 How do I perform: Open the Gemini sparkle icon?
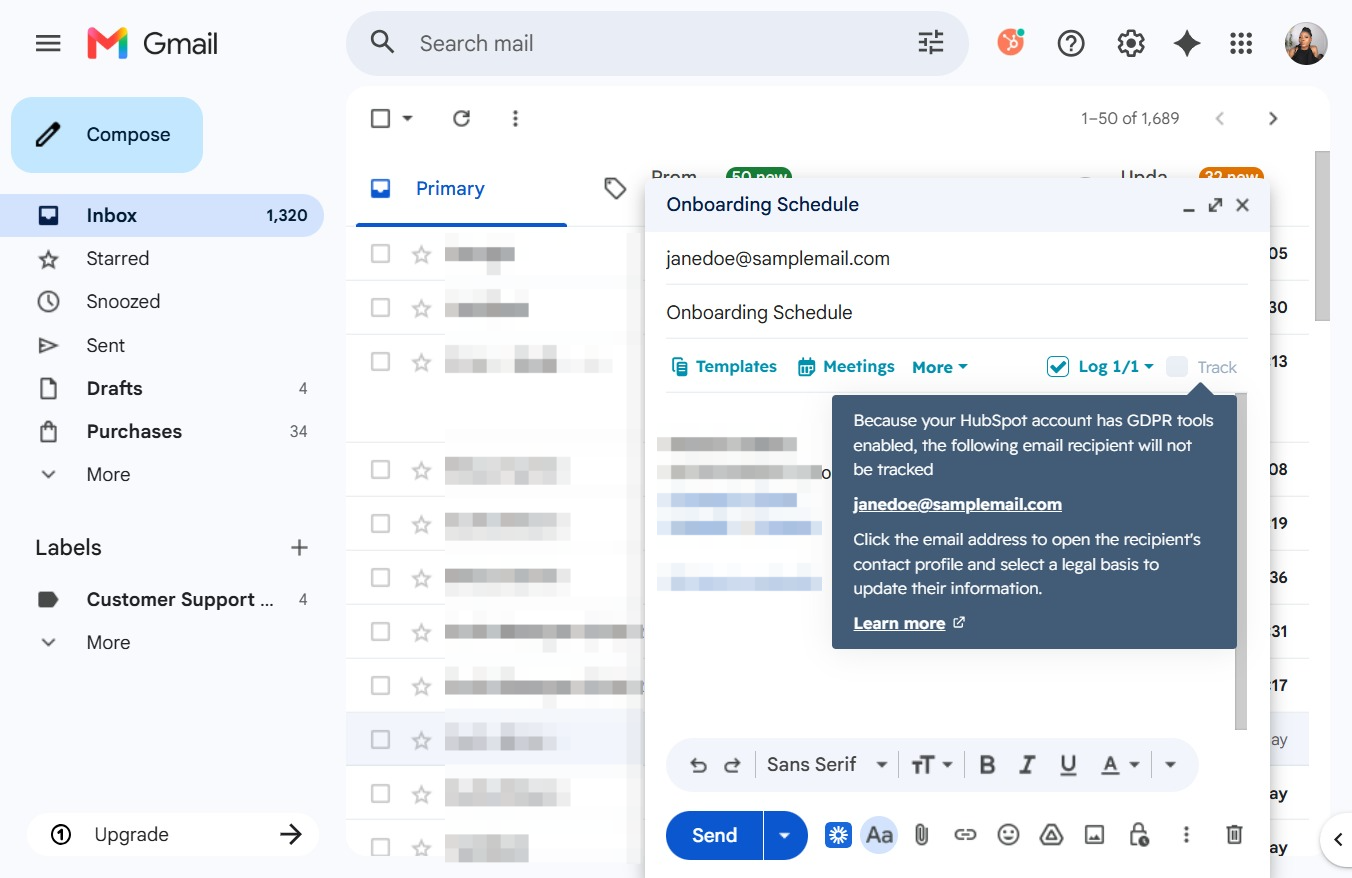pos(1187,43)
